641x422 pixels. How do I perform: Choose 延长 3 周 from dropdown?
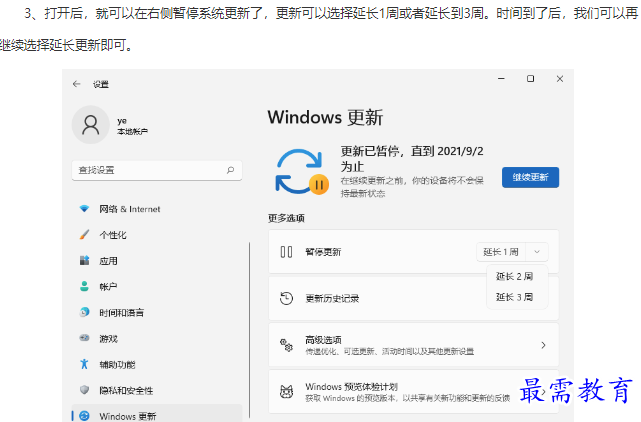point(514,297)
